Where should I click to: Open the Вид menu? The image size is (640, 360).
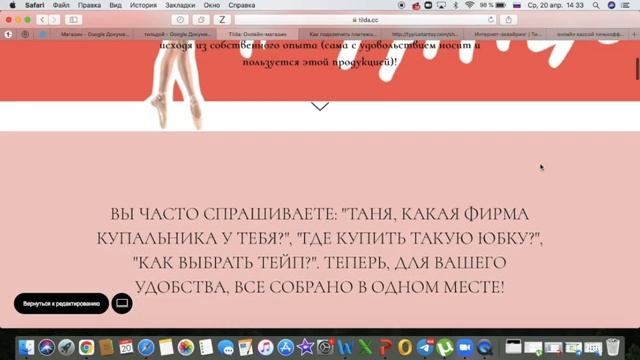click(x=116, y=5)
